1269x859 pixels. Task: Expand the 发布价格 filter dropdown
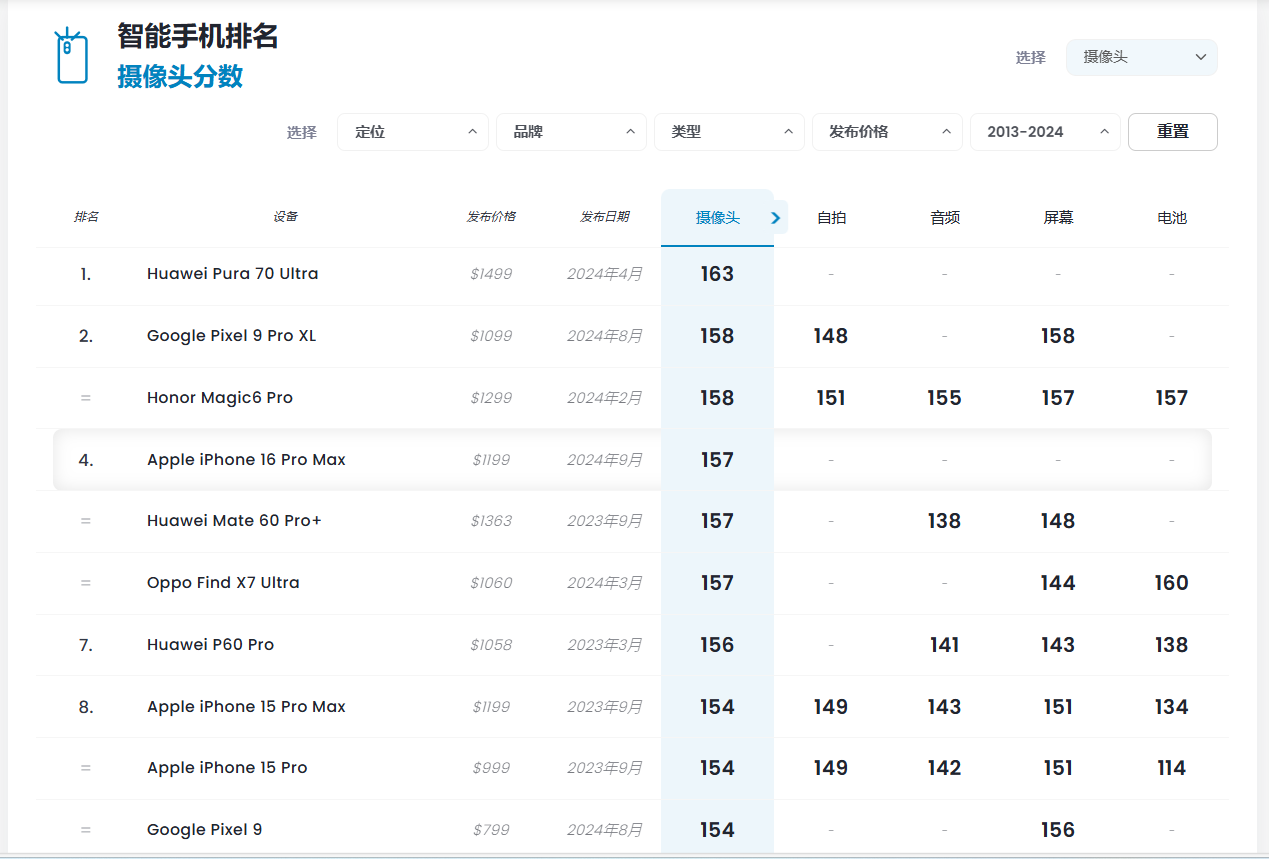click(887, 132)
